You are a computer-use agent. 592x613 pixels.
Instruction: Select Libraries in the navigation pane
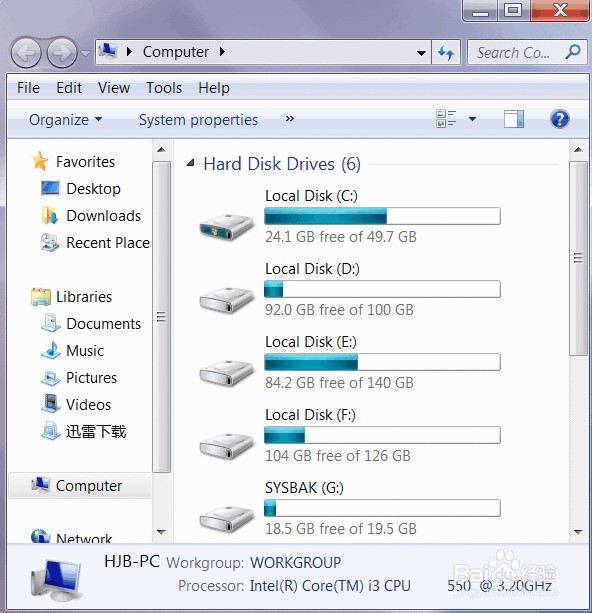click(x=84, y=296)
